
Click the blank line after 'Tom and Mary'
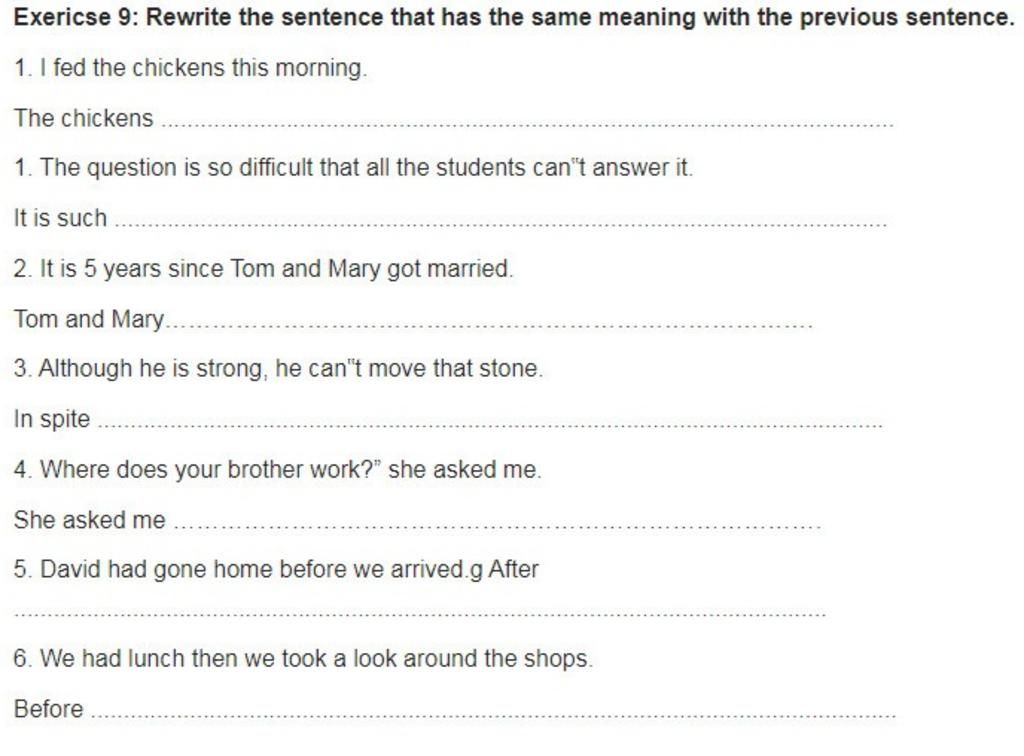489,323
